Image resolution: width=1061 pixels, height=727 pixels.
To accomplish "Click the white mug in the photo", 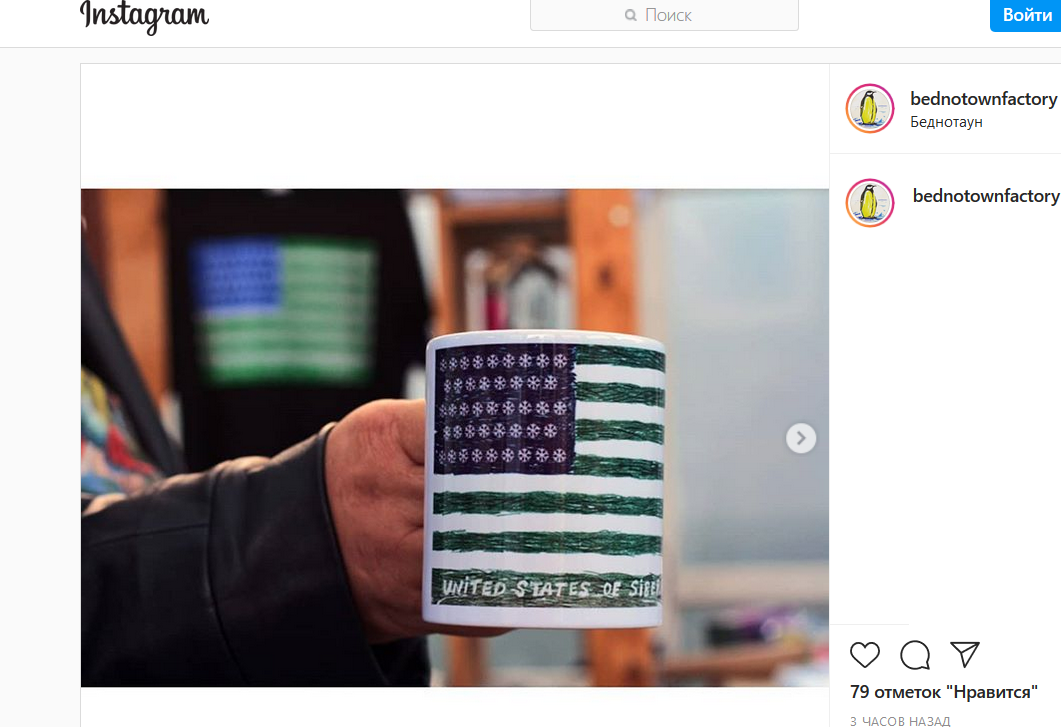I will click(x=543, y=479).
